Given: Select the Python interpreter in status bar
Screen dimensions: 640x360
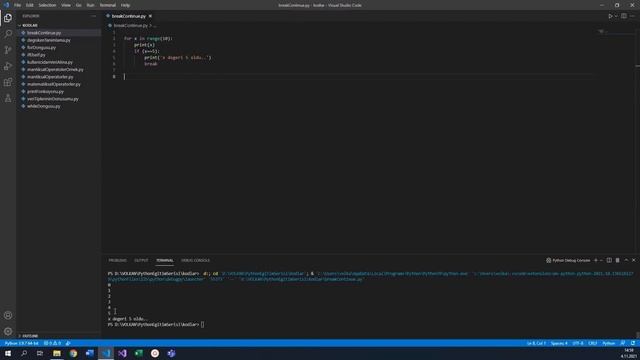Looking at the screenshot, I should tap(21, 343).
